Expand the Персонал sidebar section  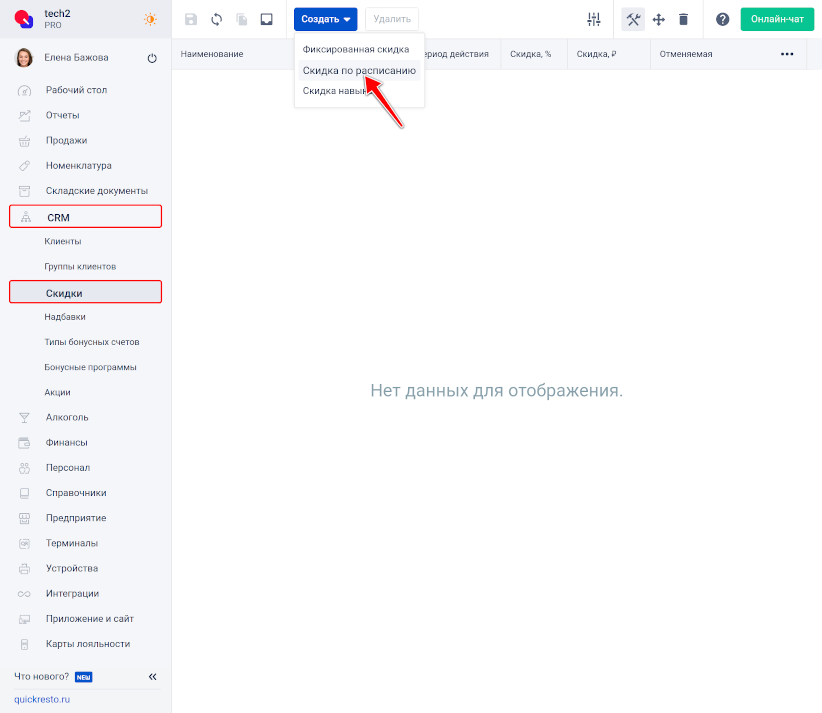pos(68,468)
